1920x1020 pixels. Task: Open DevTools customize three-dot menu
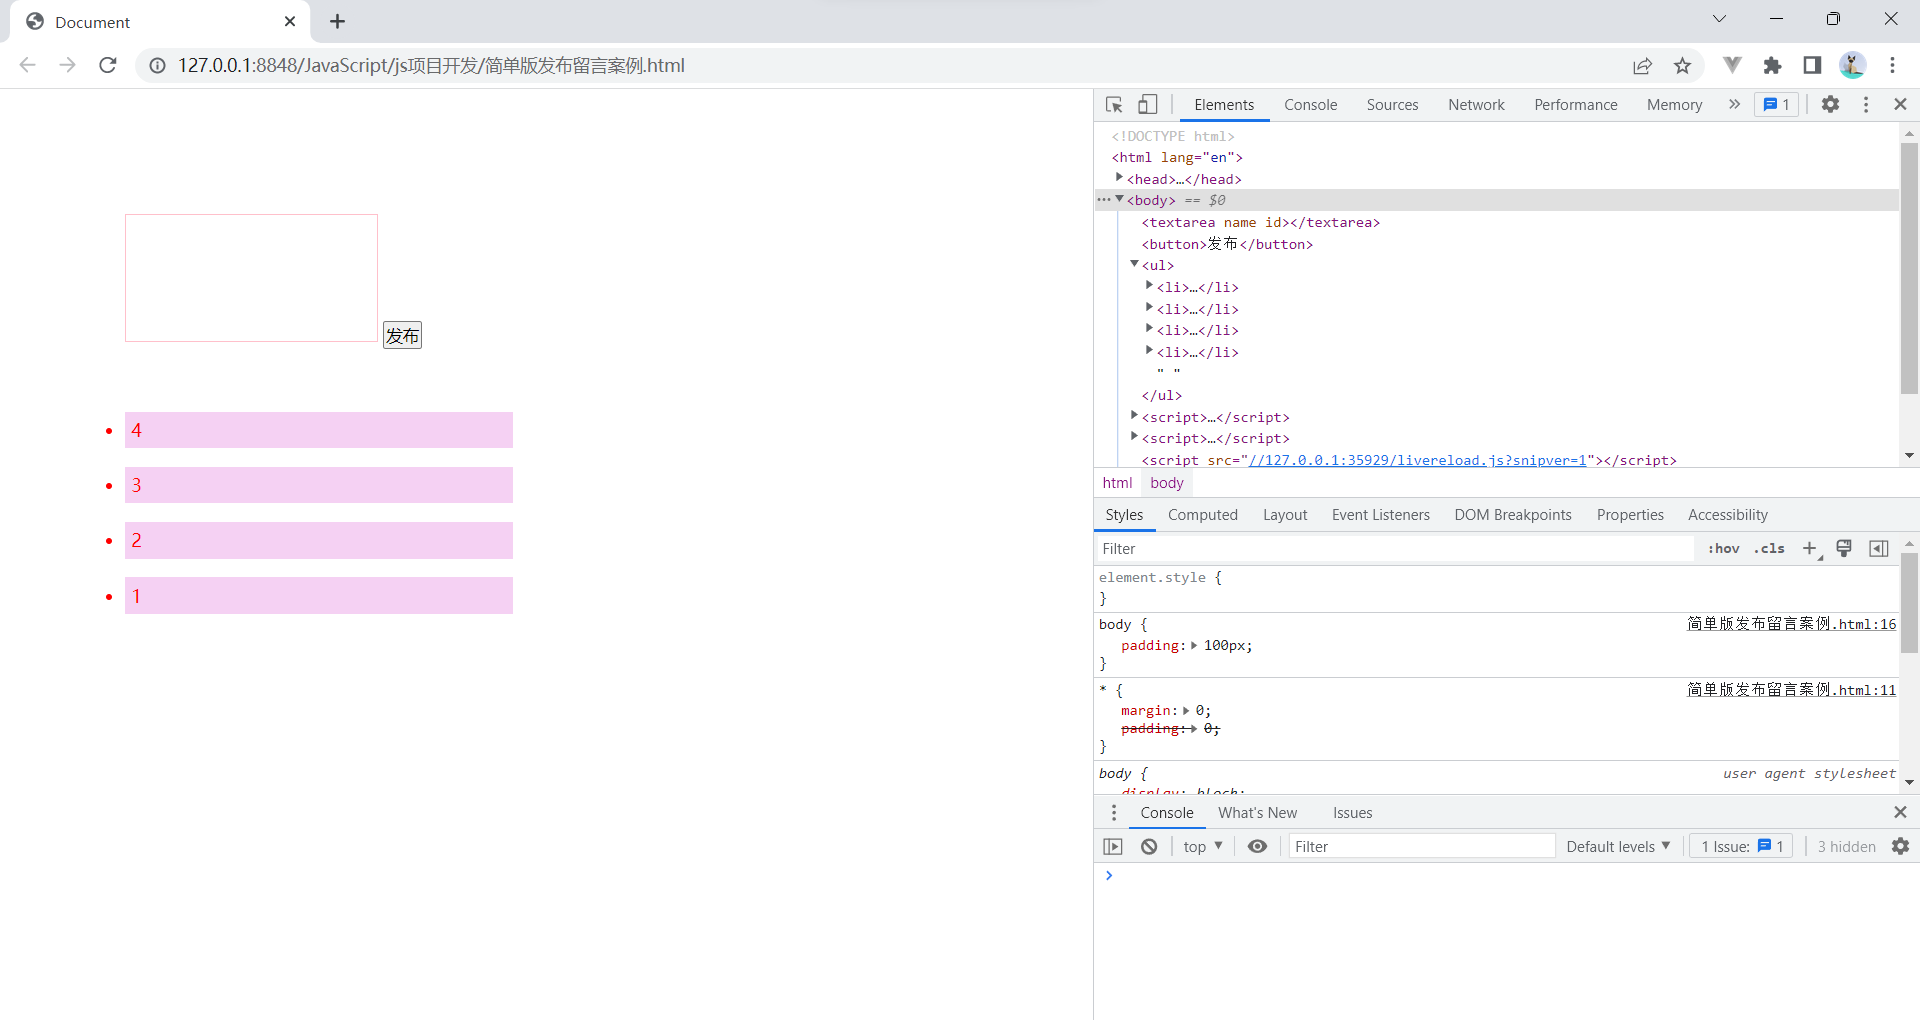click(1866, 105)
